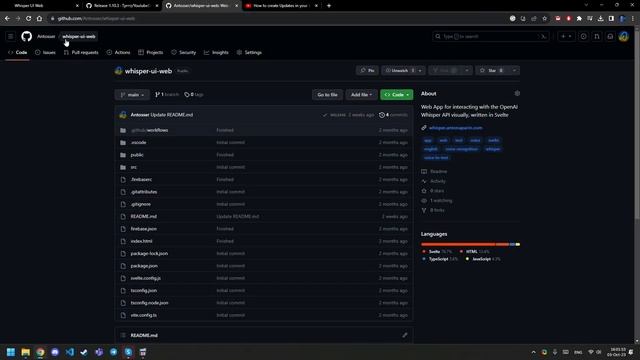
Task: Open Windows Start menu
Action: pyautogui.click(x=11, y=352)
